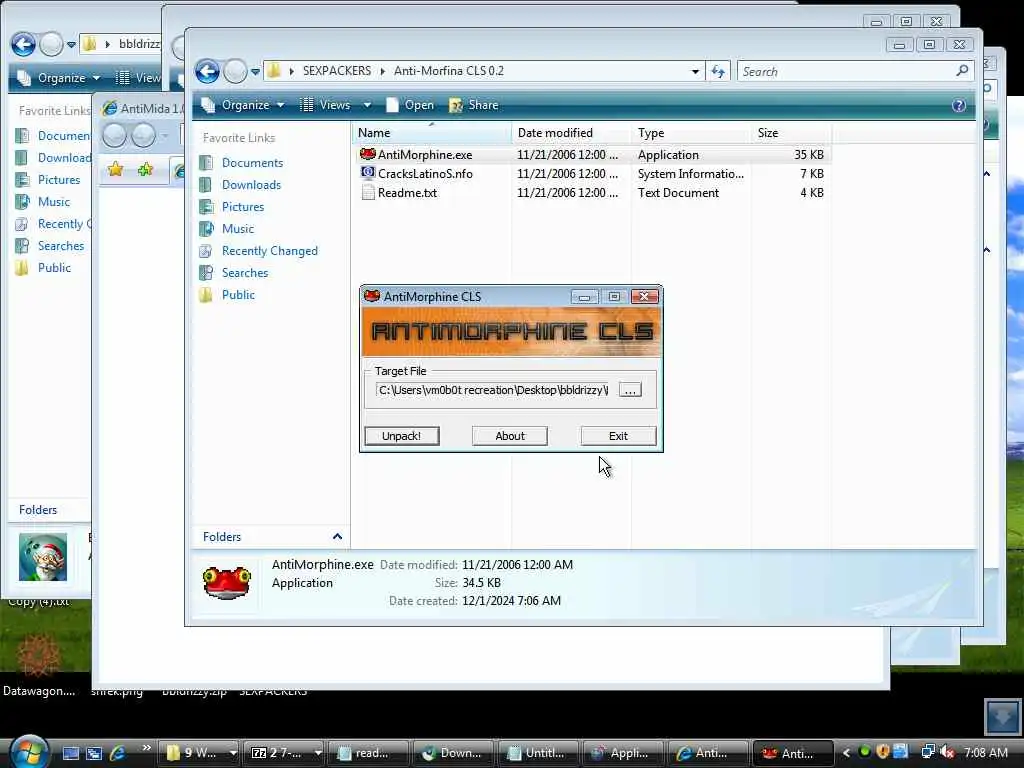Sort by Type column header
This screenshot has width=1024, height=768.
click(692, 133)
